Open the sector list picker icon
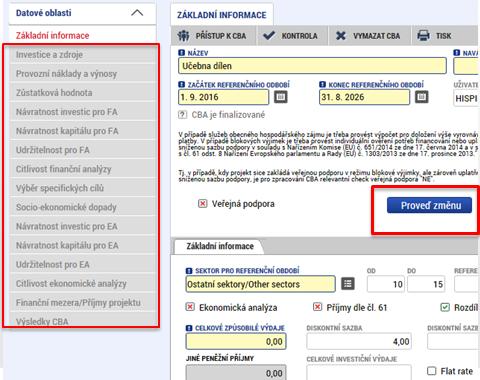The height and width of the screenshot is (380, 480). coord(348,284)
